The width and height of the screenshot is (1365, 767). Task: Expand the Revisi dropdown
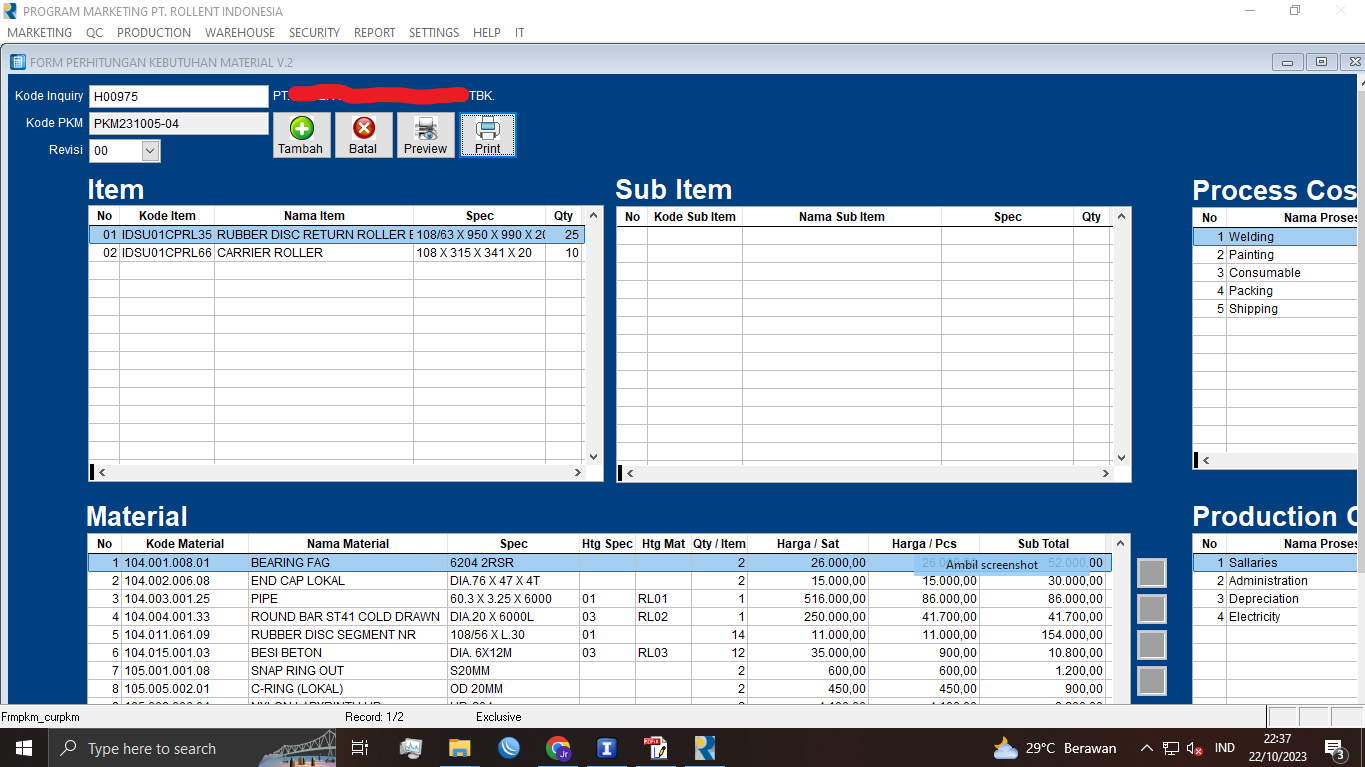[150, 151]
